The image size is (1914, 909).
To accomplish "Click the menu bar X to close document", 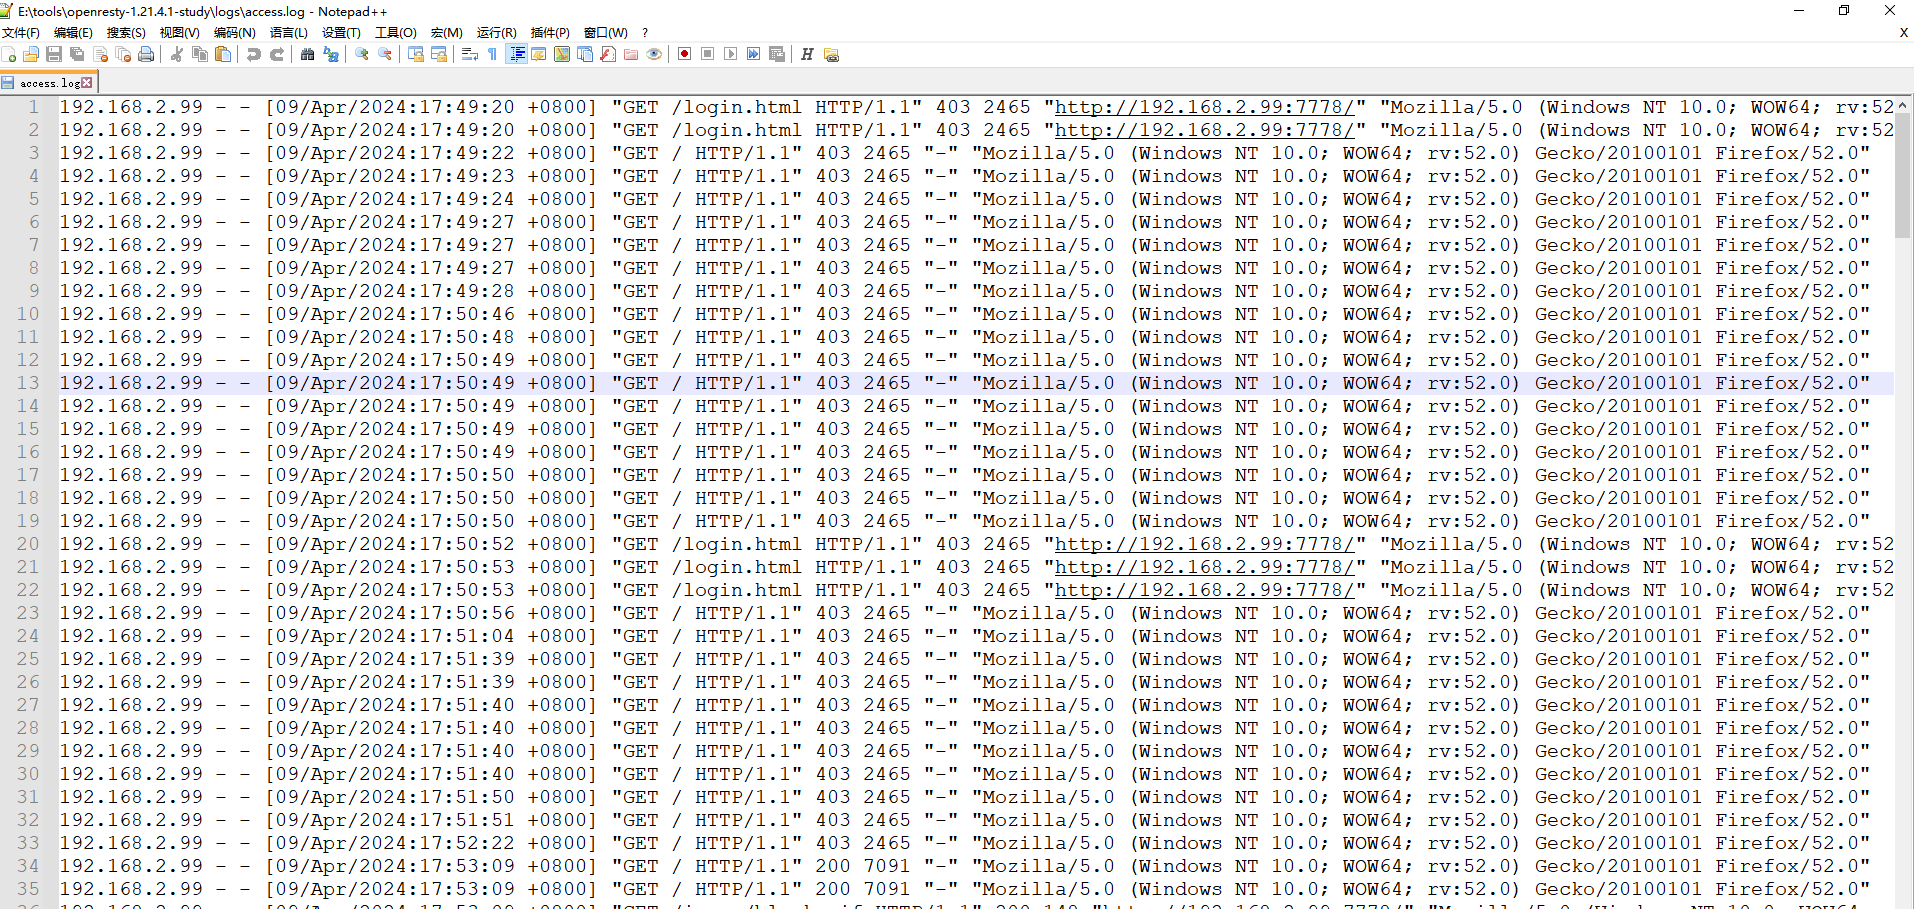I will pos(1903,33).
